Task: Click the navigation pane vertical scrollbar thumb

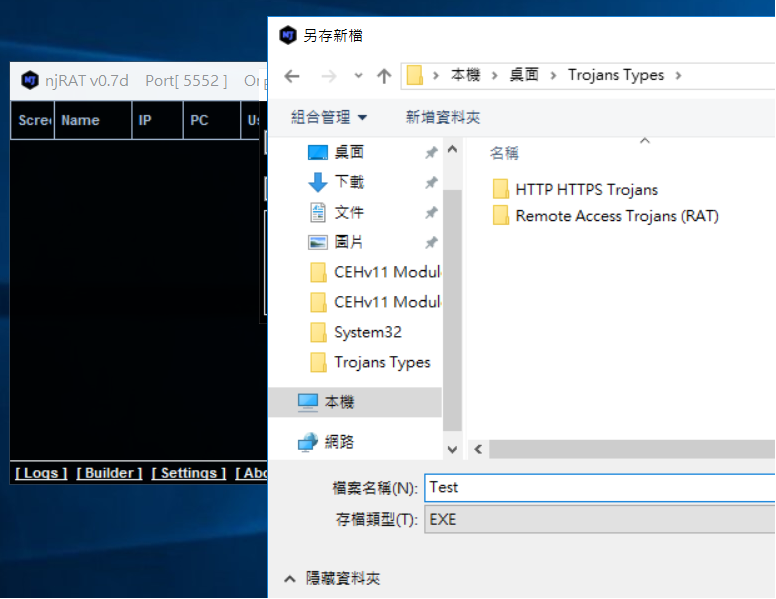Action: [x=452, y=310]
